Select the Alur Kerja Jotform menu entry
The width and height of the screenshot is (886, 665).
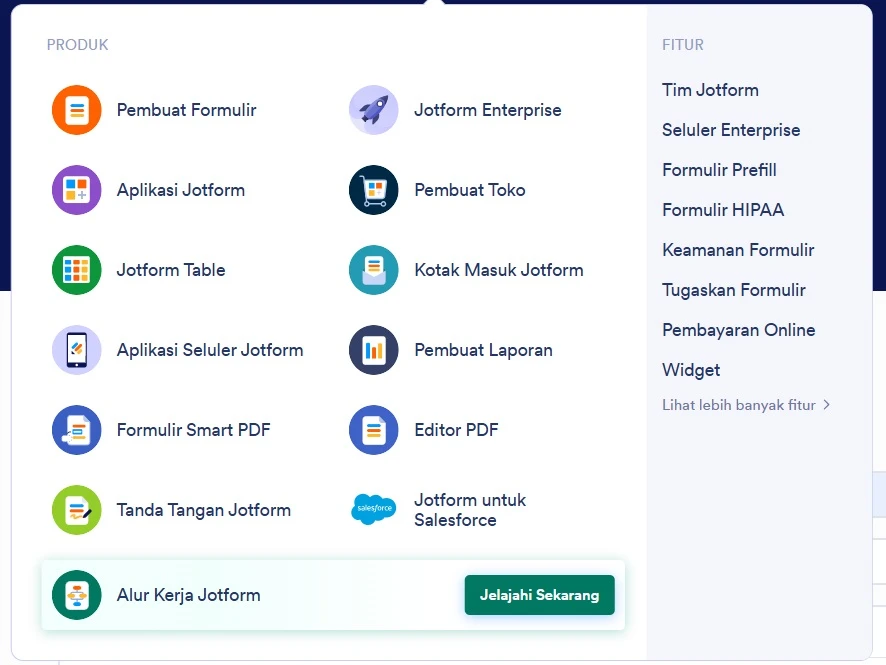(188, 594)
